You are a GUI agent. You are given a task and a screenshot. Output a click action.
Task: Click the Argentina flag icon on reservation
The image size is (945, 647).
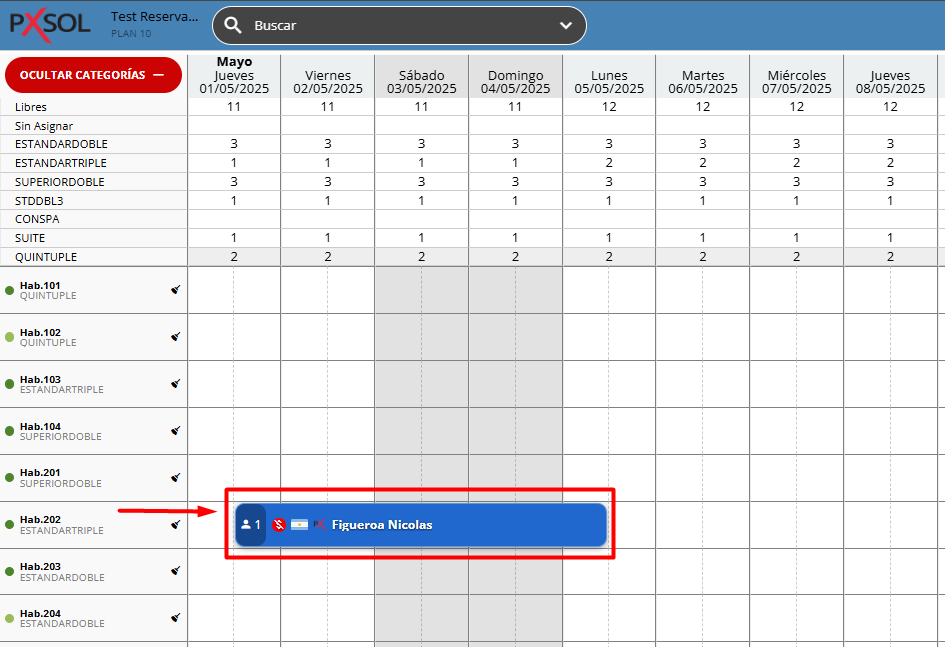pos(299,525)
